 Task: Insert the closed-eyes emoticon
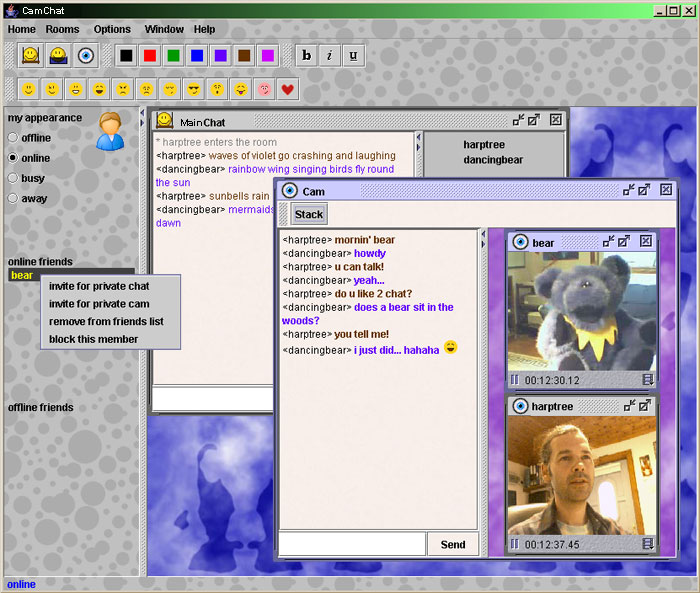(170, 89)
